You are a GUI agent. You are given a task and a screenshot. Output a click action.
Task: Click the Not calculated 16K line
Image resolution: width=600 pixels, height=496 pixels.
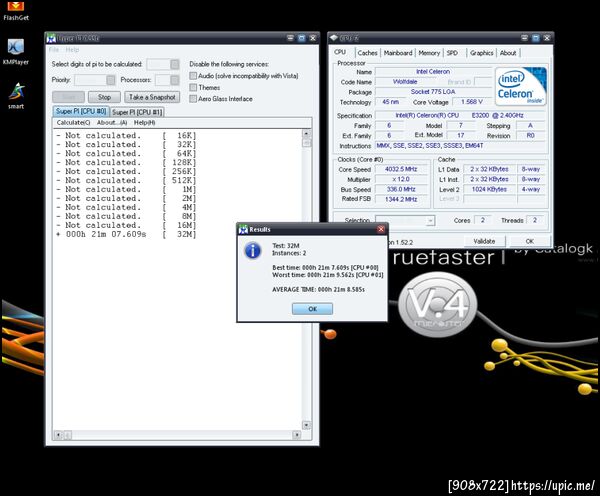126,135
